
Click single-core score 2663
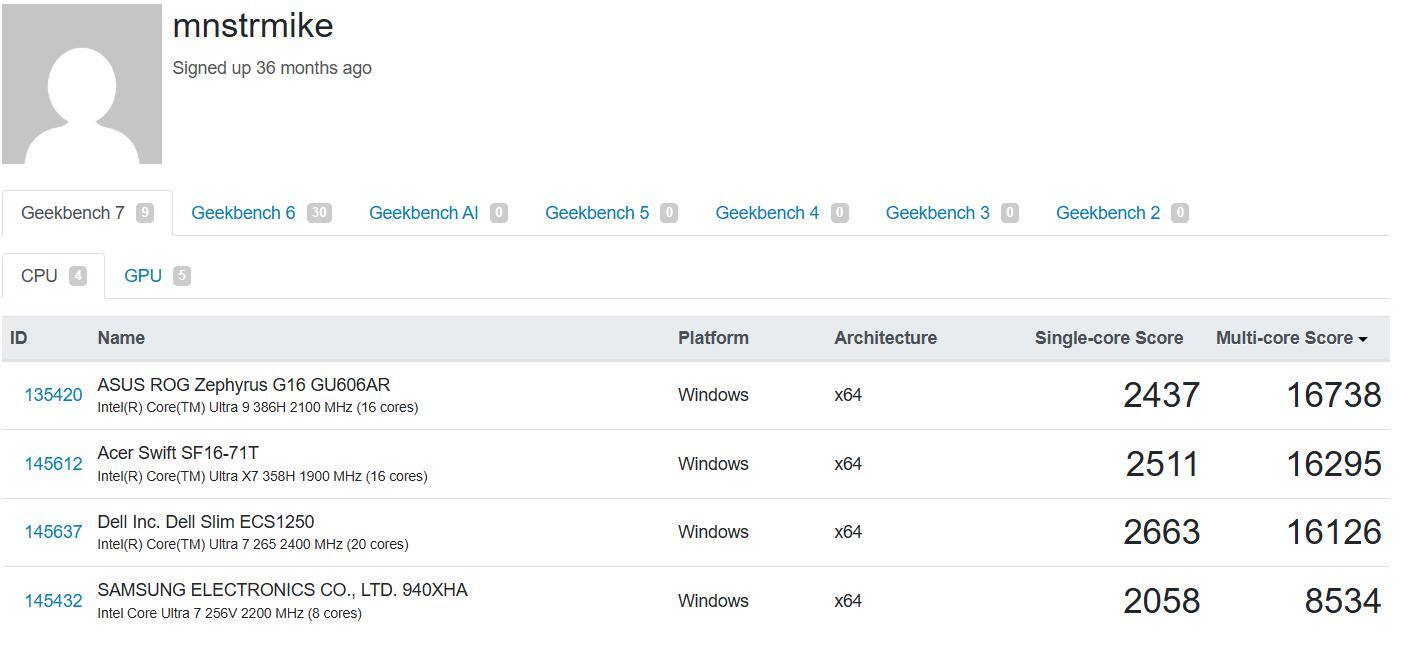pos(1161,532)
